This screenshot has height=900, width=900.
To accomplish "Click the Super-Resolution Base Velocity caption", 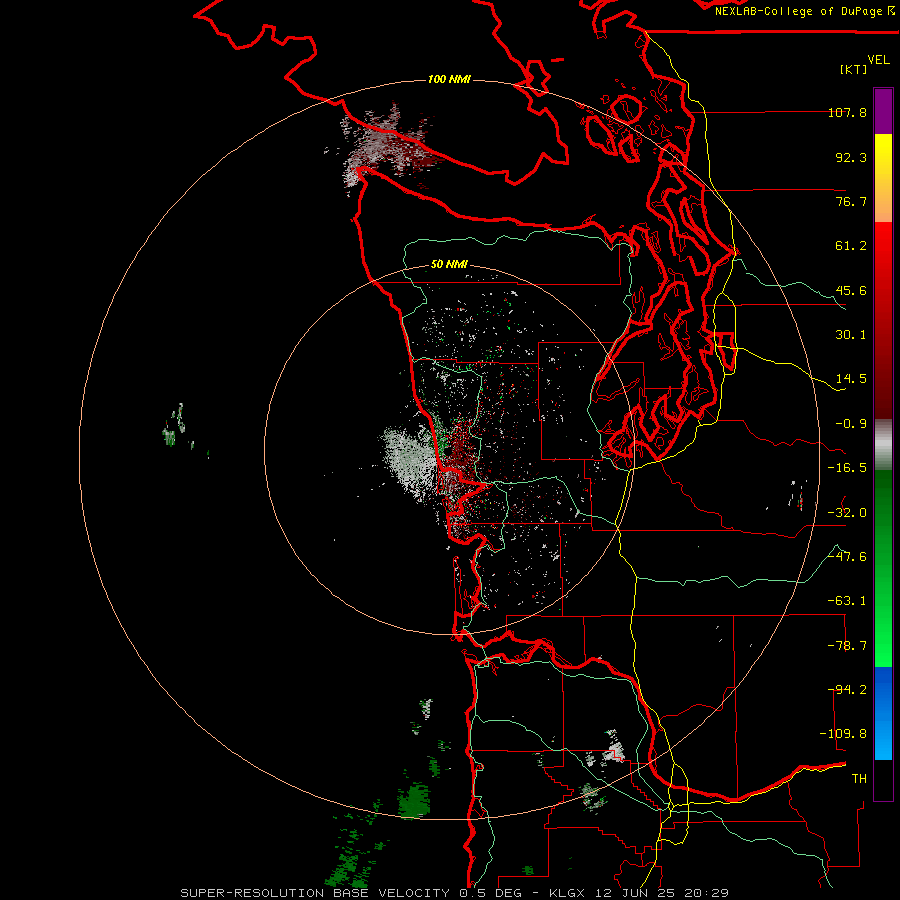I will 455,893.
